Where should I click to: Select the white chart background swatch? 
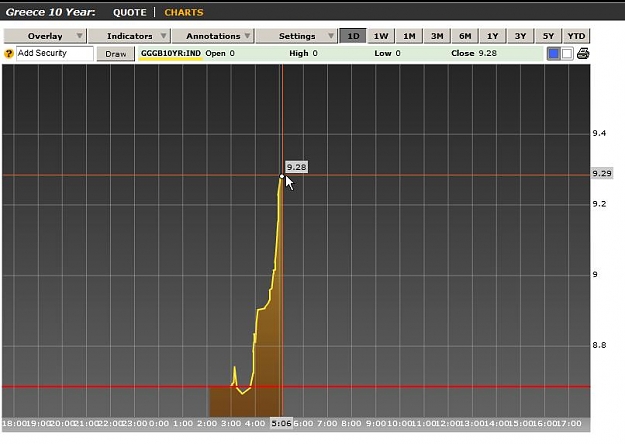pyautogui.click(x=567, y=53)
